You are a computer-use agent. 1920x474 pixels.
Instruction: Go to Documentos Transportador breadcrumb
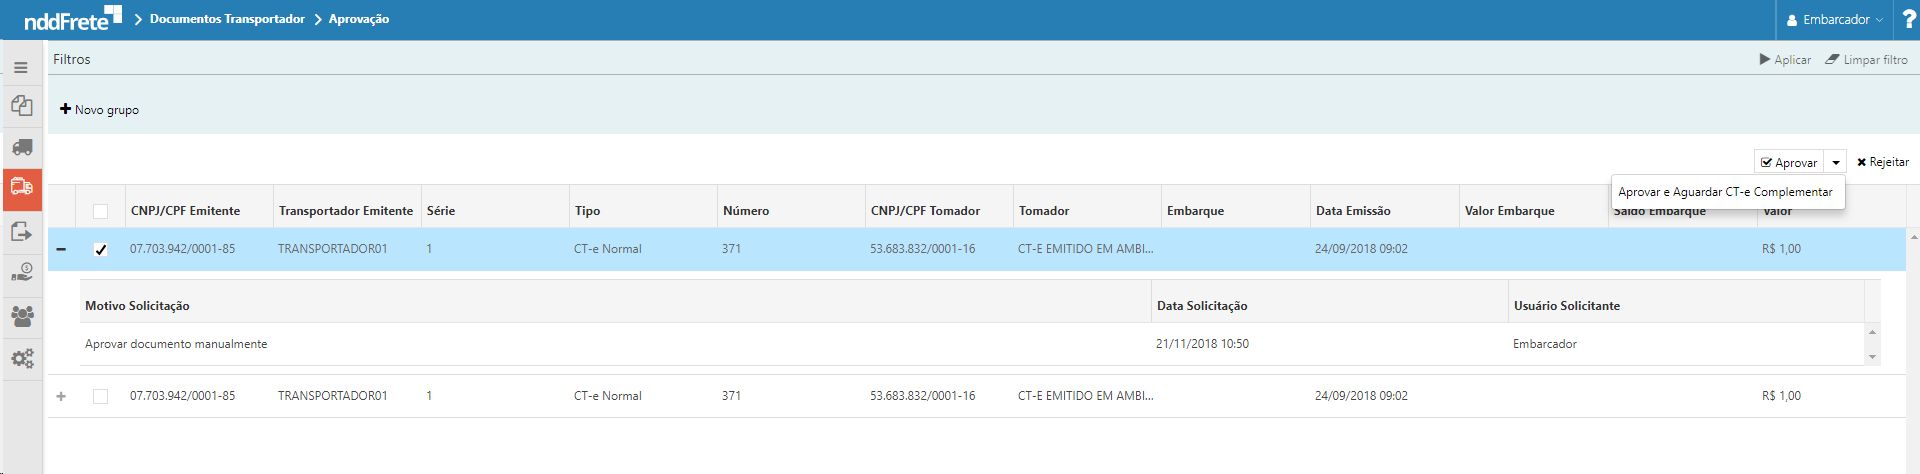(x=227, y=19)
